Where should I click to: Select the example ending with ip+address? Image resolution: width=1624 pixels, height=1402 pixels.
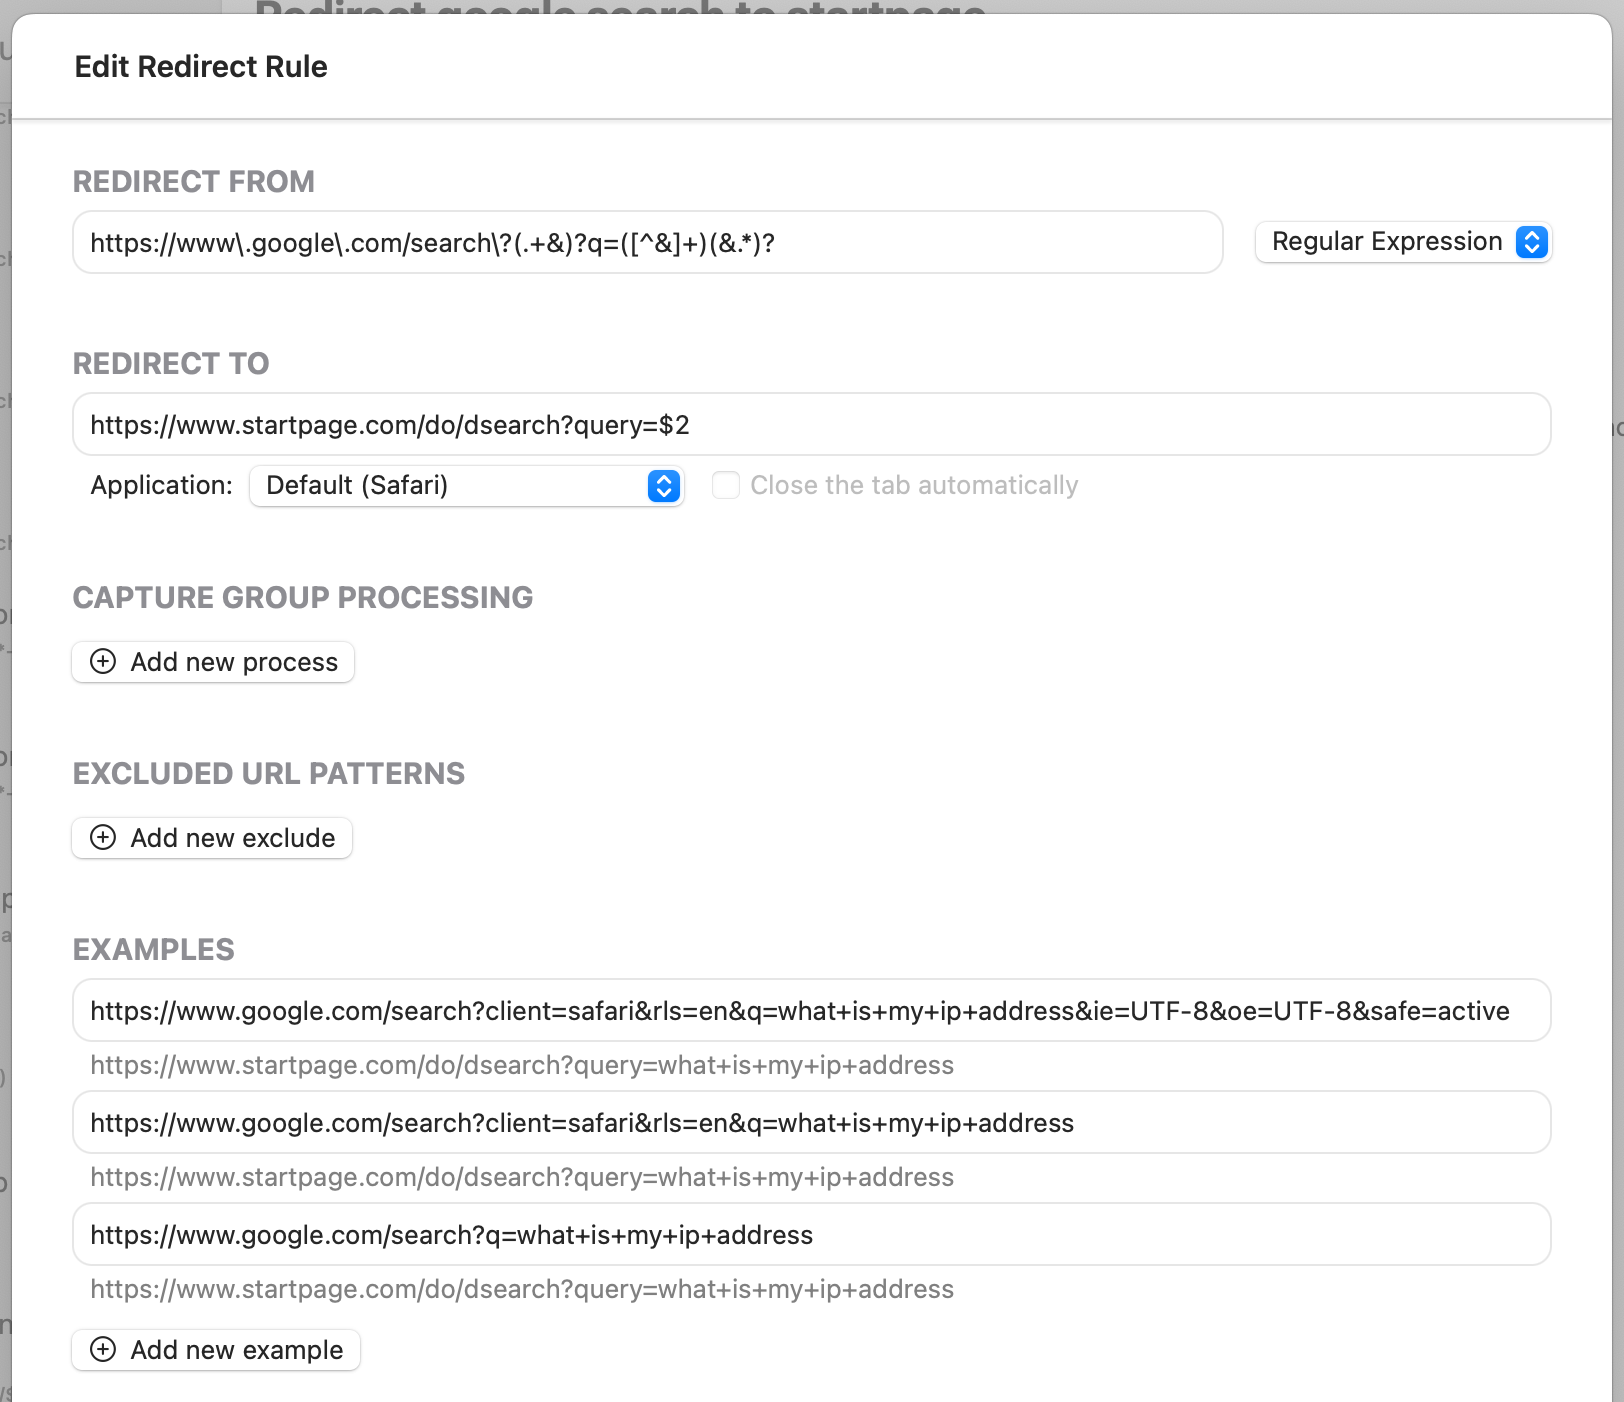[810, 1122]
